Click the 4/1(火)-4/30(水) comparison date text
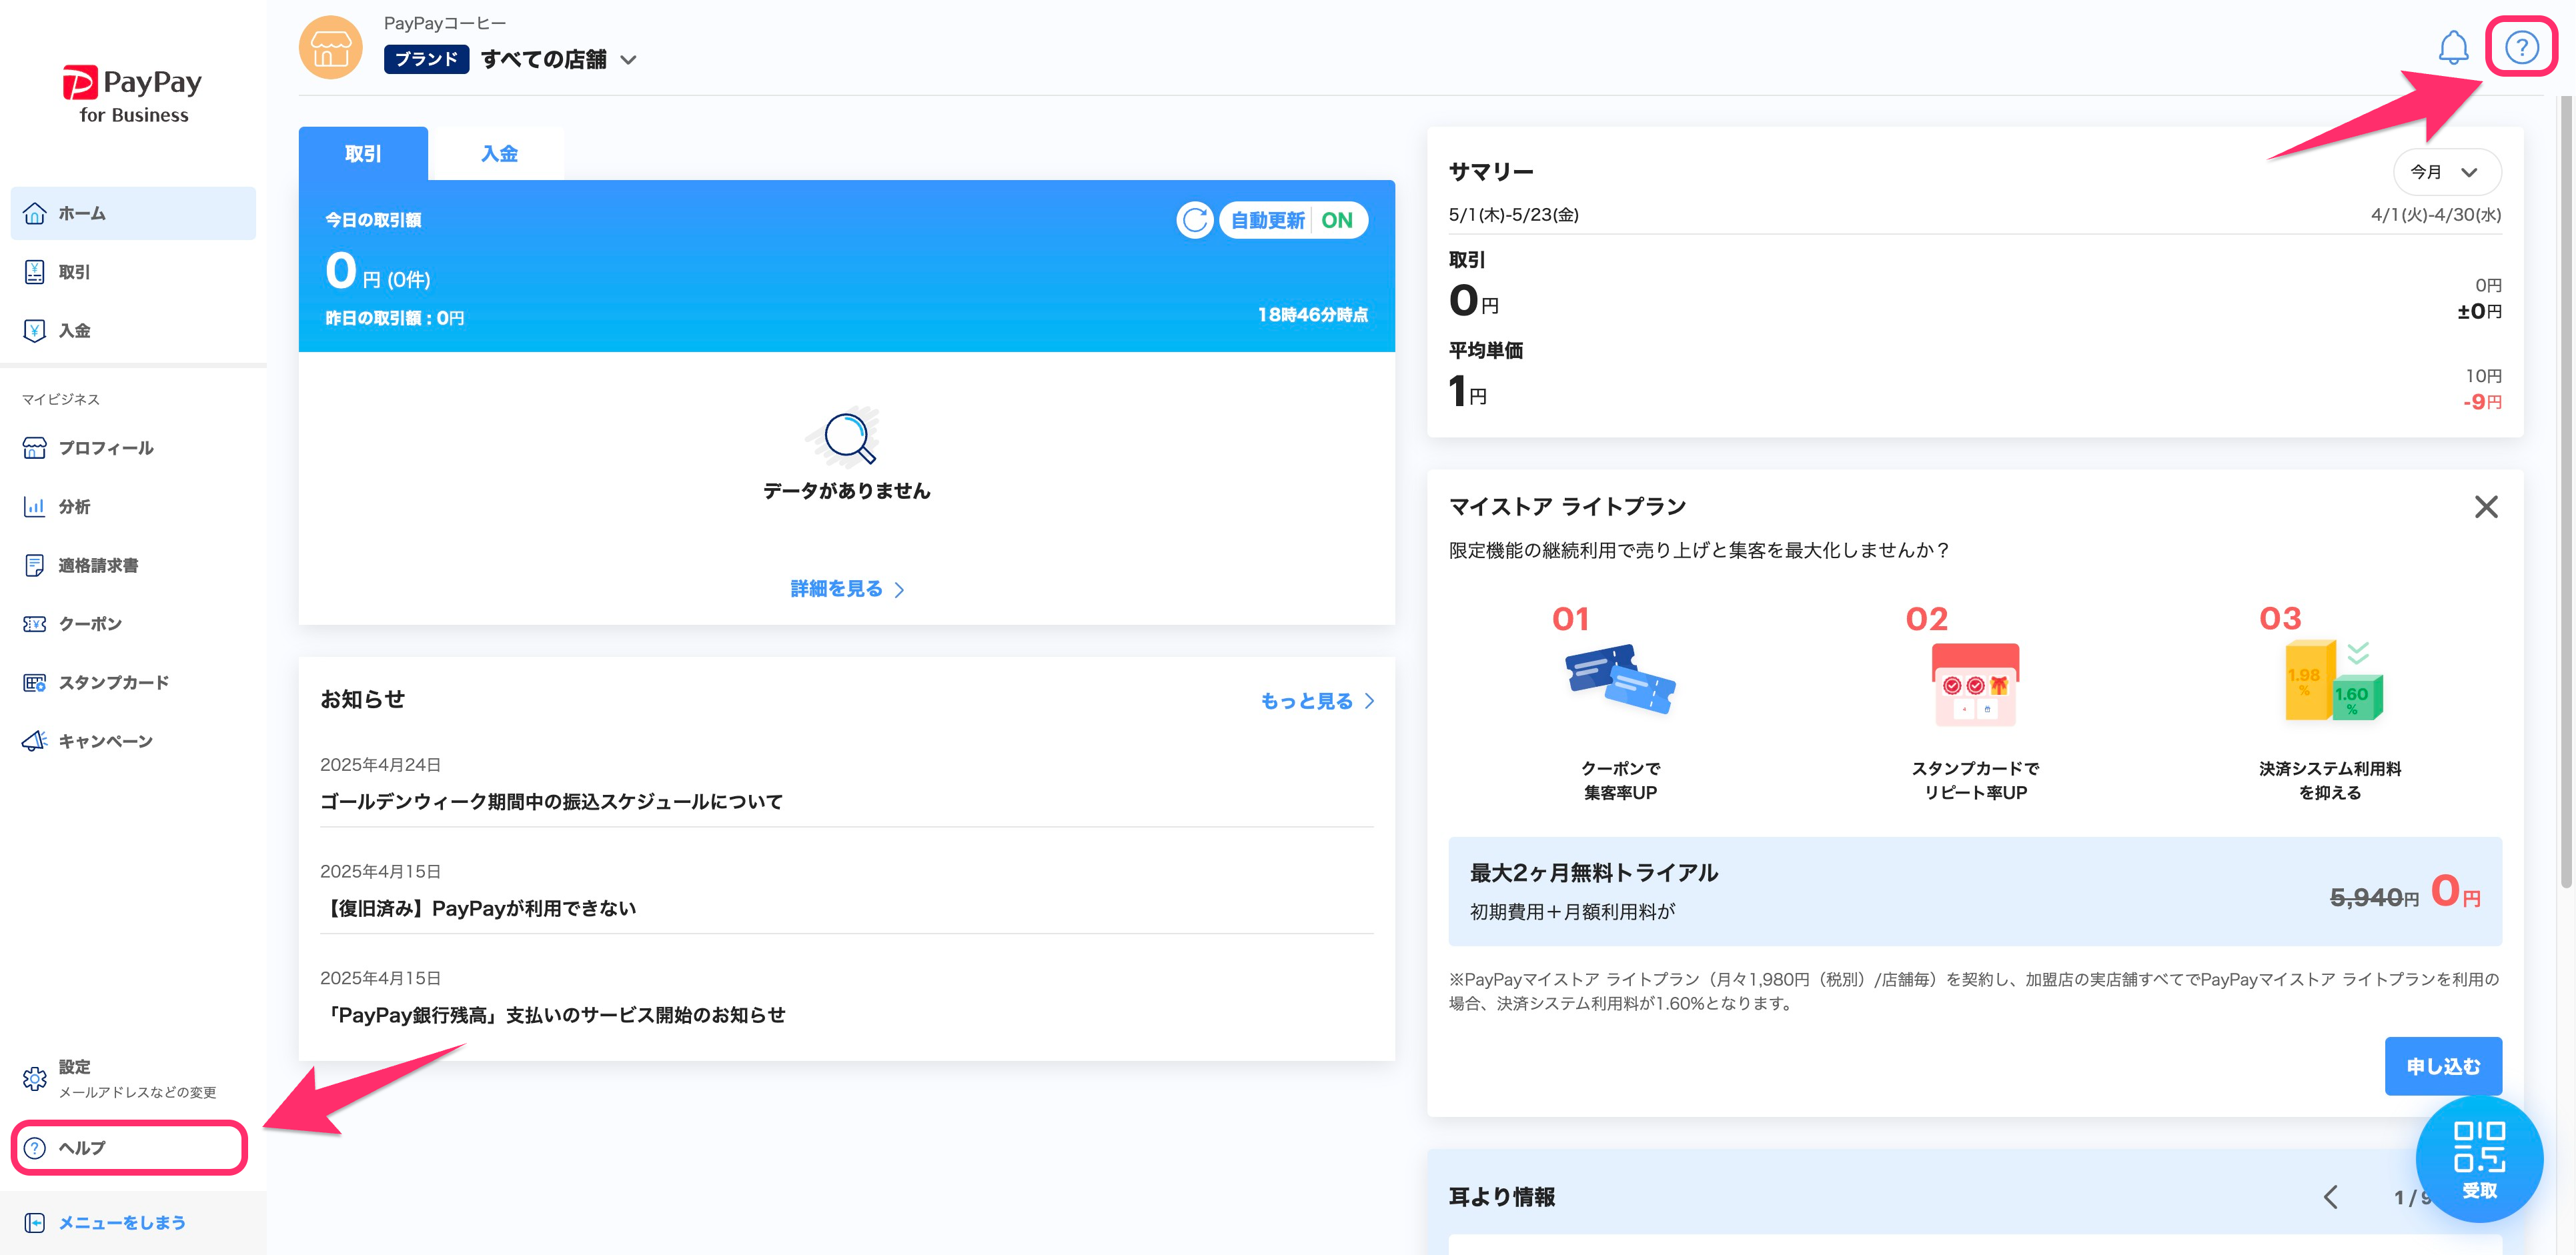This screenshot has width=2576, height=1255. tap(2436, 215)
